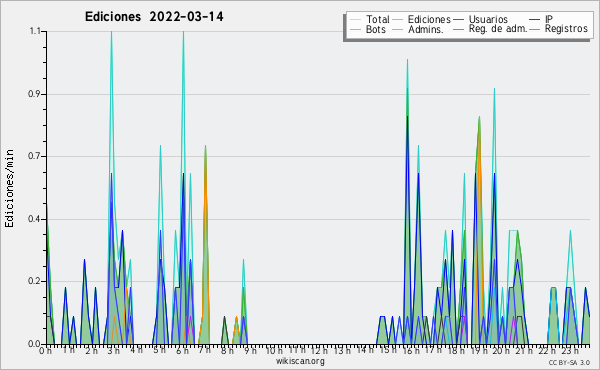Click the magenta Reg. de adm. legend line
The width and height of the screenshot is (600, 370).
click(458, 29)
